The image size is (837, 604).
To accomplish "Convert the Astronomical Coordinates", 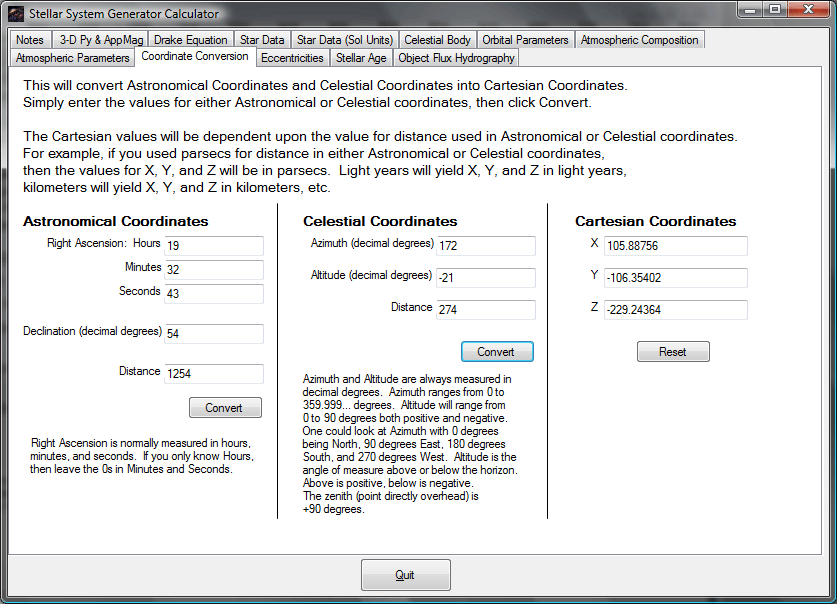I will [225, 408].
